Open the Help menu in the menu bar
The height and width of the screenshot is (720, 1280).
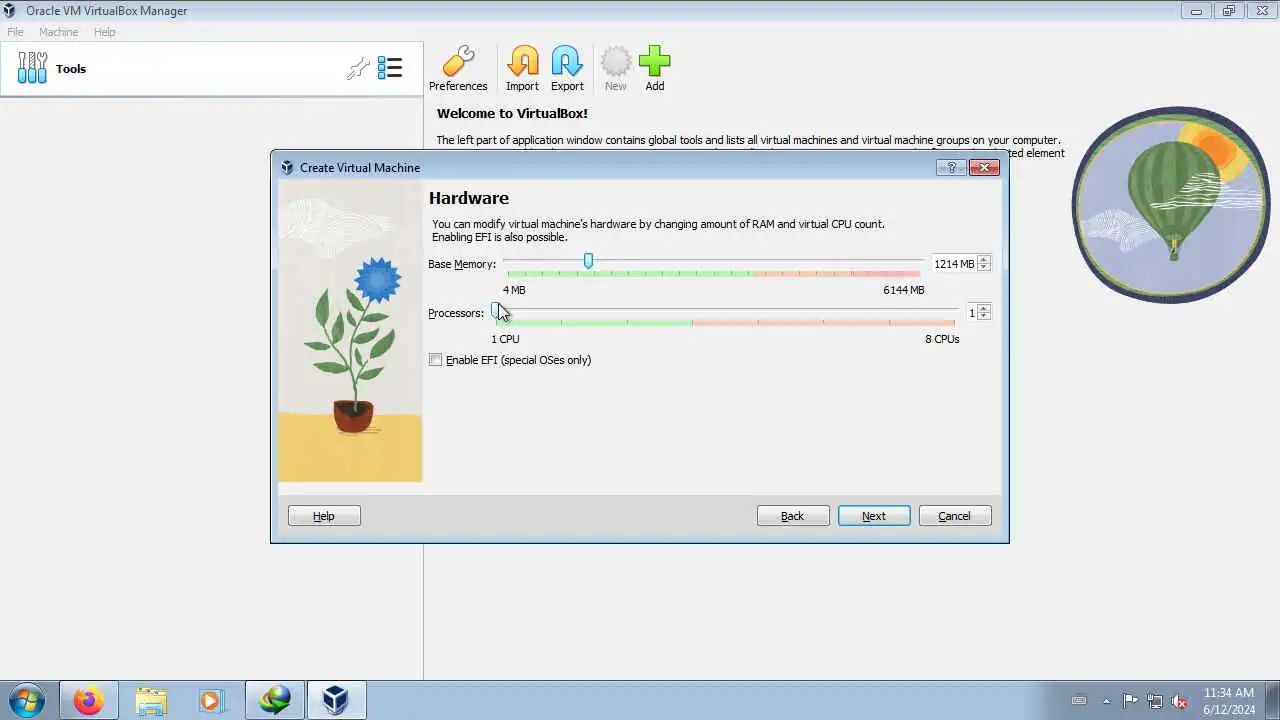(x=105, y=32)
